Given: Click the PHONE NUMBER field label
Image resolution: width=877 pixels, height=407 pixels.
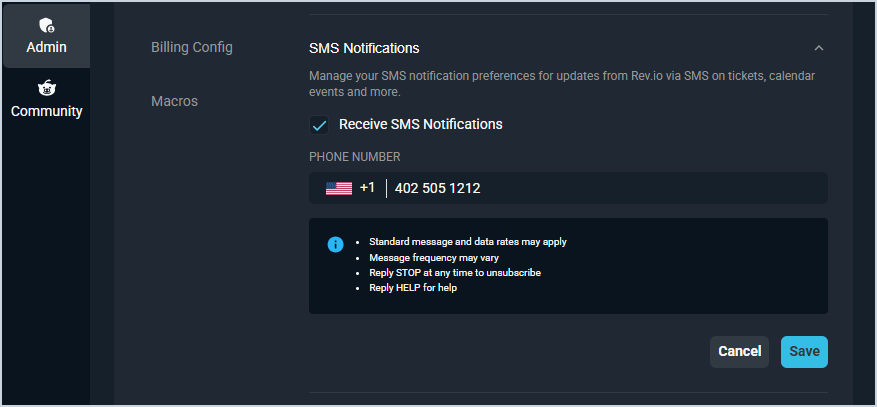Looking at the screenshot, I should [x=355, y=157].
